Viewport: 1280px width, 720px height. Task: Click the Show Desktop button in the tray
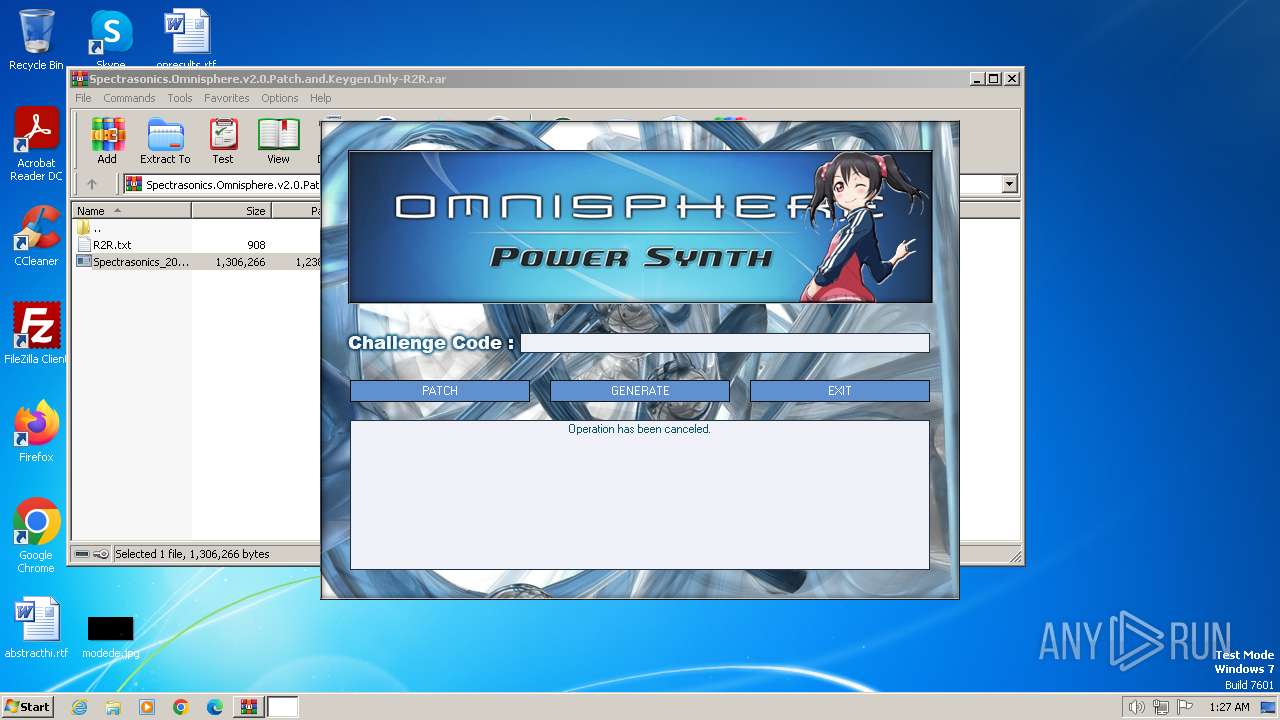click(1269, 707)
